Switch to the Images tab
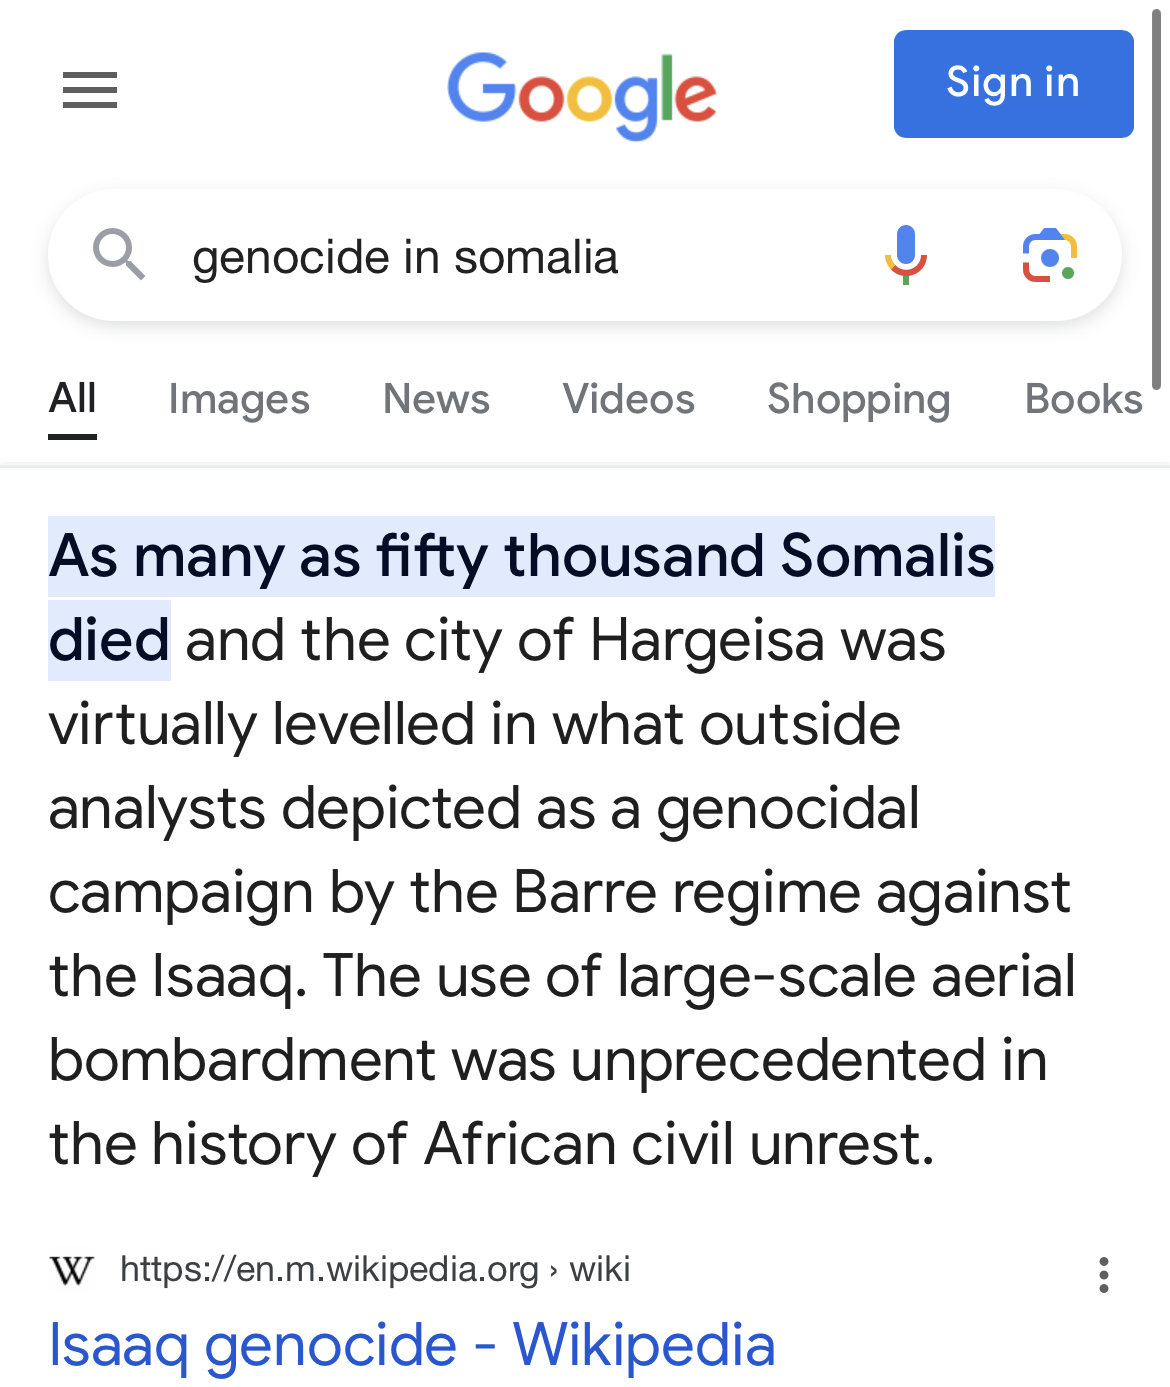Screen dimensions: 1170x1387 [239, 399]
